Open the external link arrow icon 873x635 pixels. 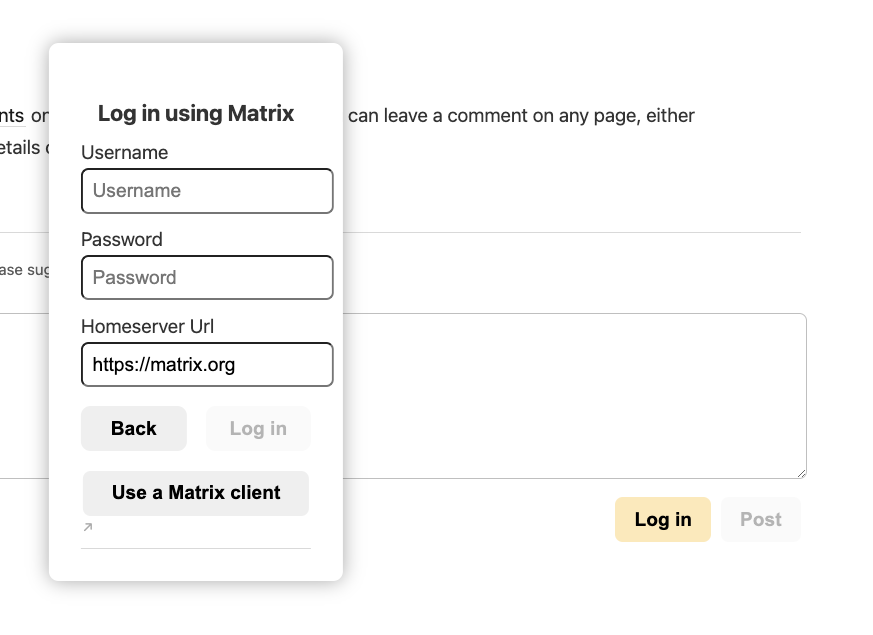point(88,526)
